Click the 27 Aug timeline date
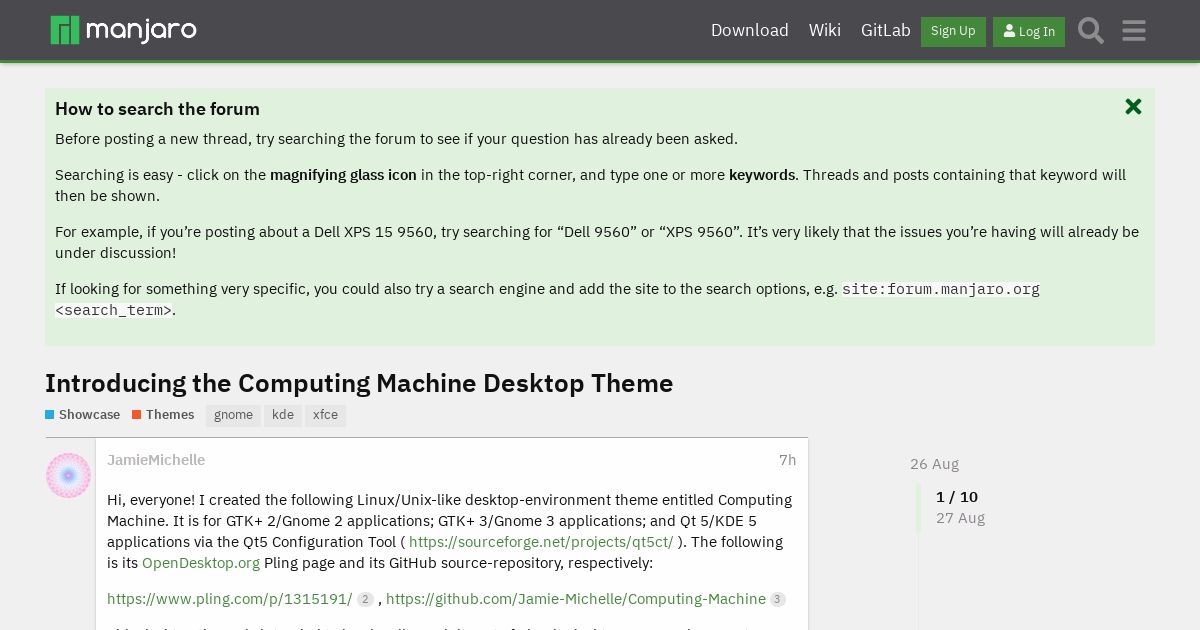This screenshot has width=1200, height=630. click(960, 518)
